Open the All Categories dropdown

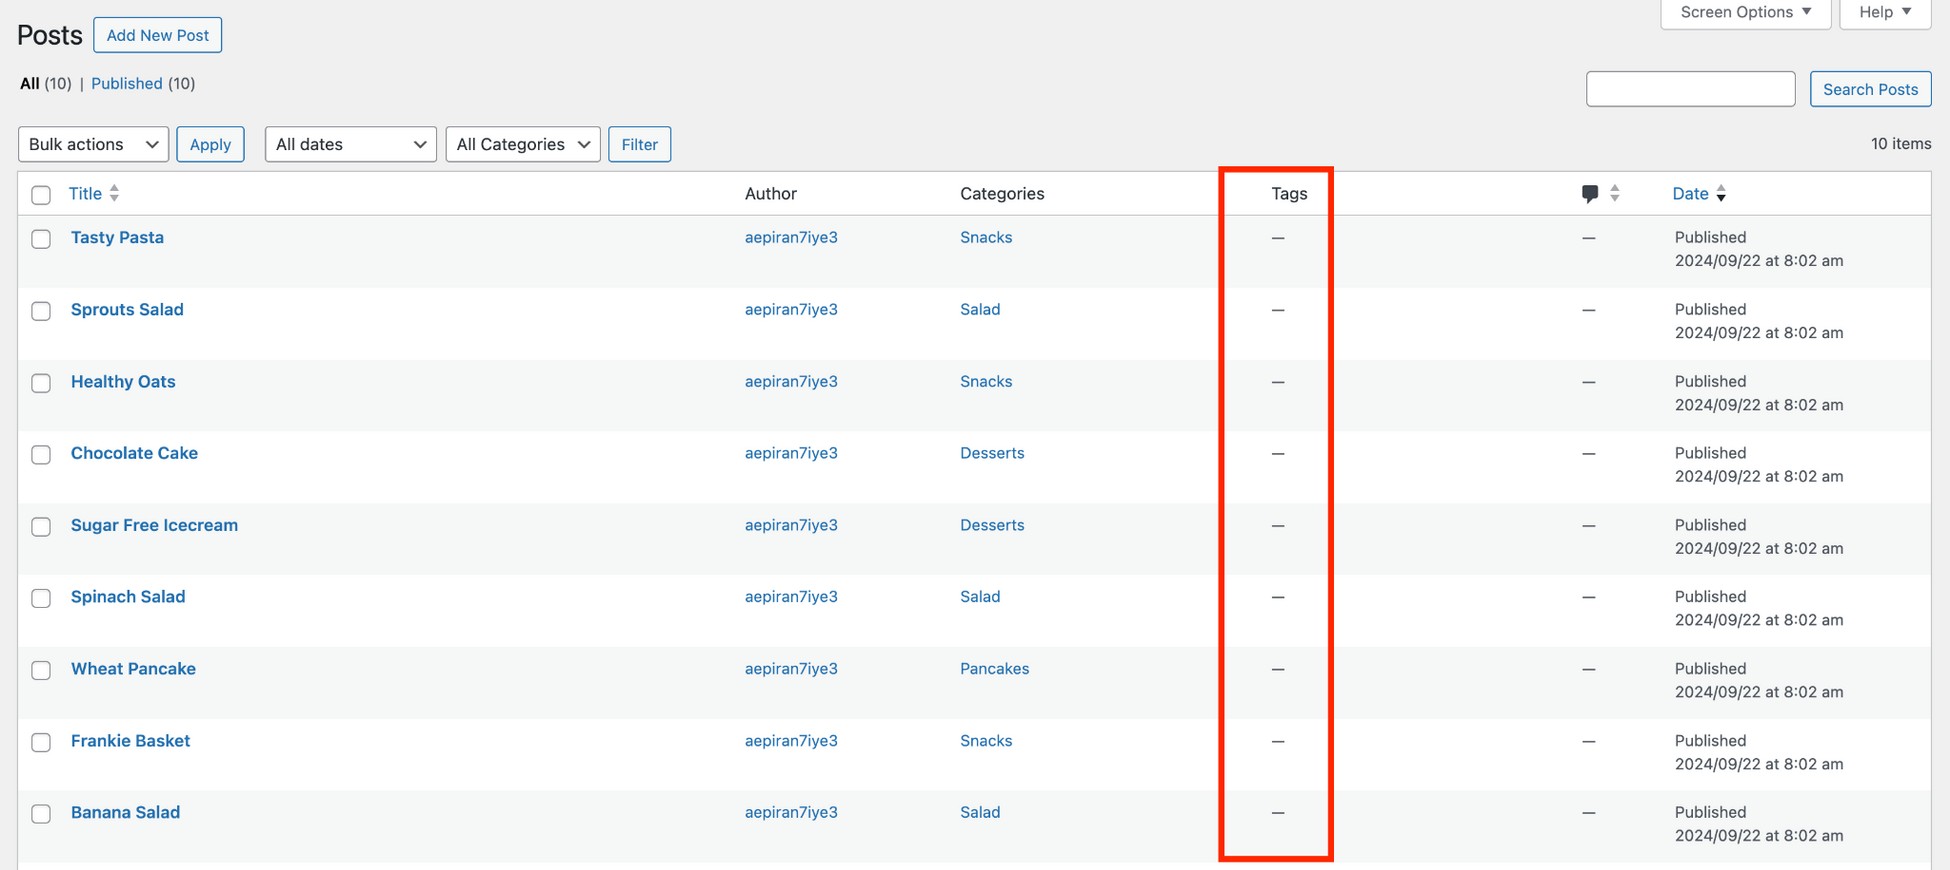point(523,144)
